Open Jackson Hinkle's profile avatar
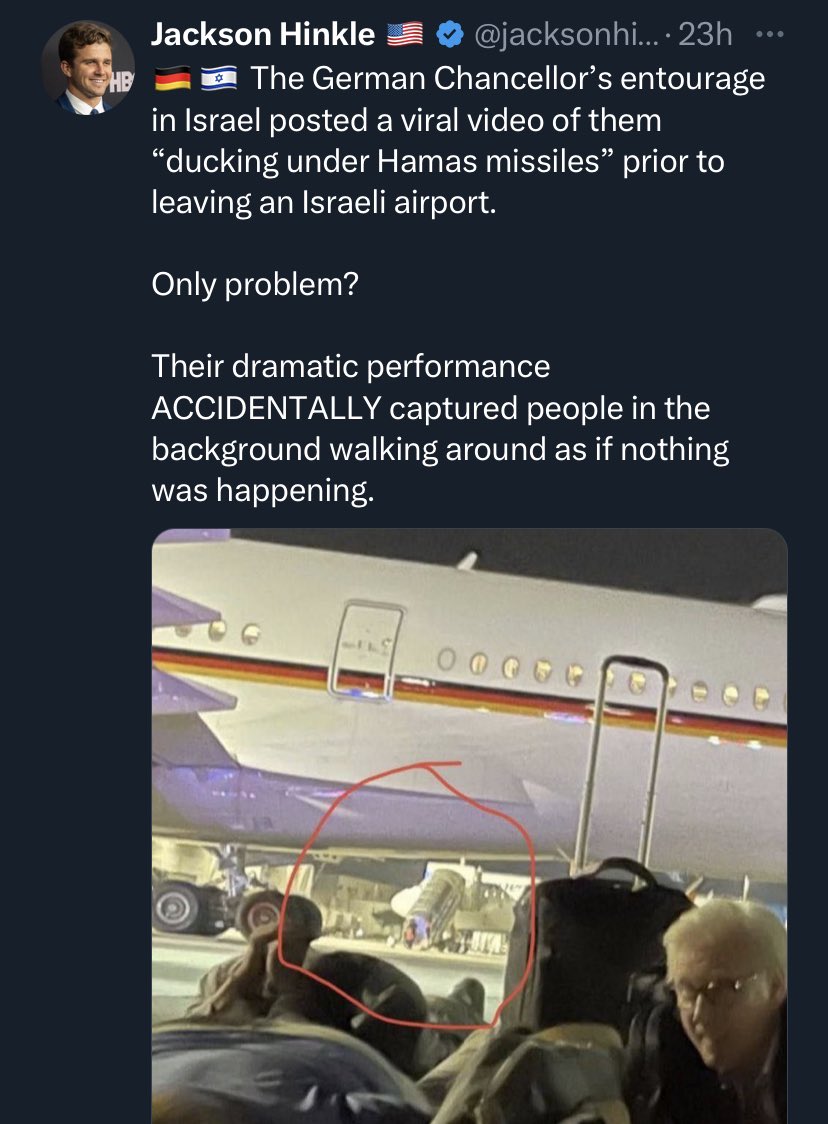828x1124 pixels. coord(88,67)
